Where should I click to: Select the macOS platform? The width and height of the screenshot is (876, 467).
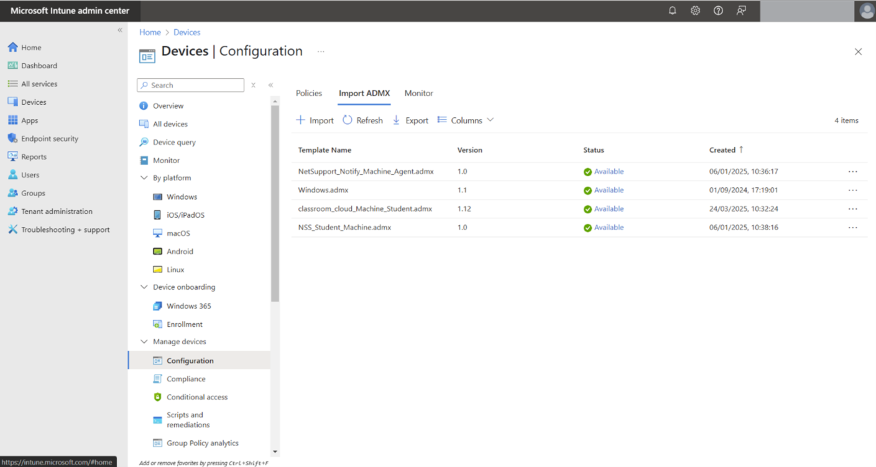[x=178, y=233]
